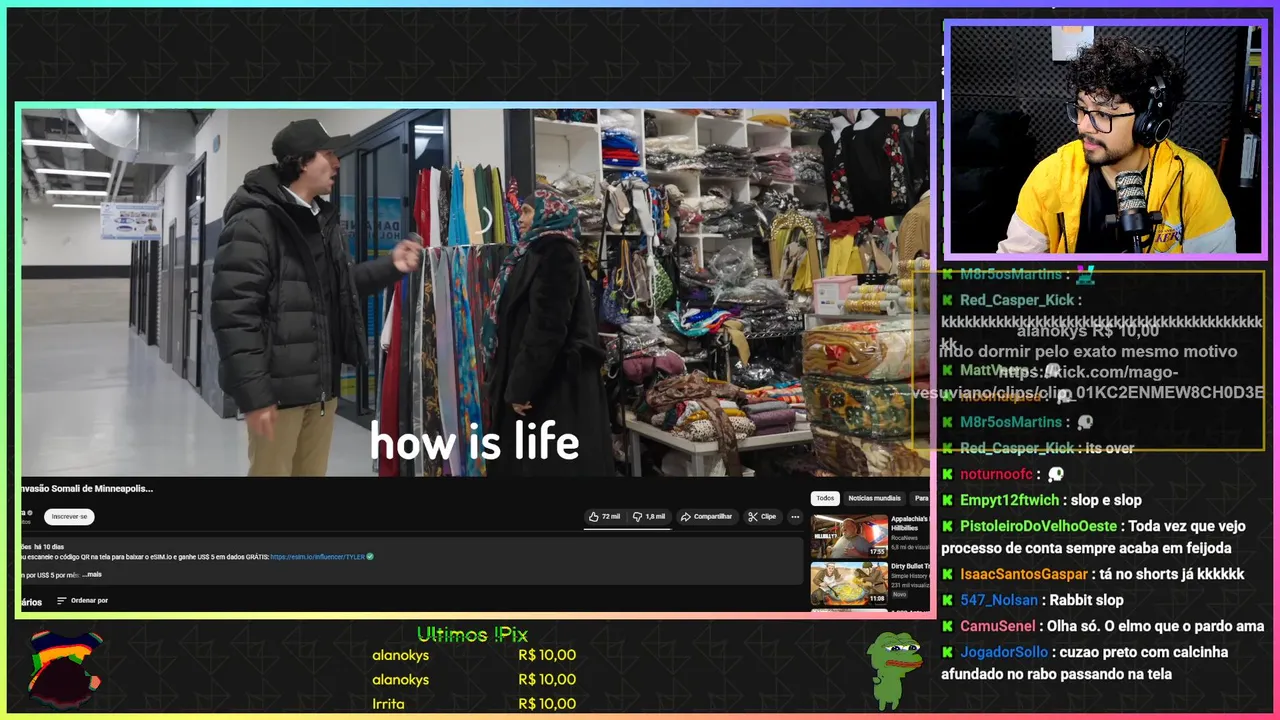The width and height of the screenshot is (1280, 720).
Task: Click the streamer webcam feed
Action: coord(1105,140)
